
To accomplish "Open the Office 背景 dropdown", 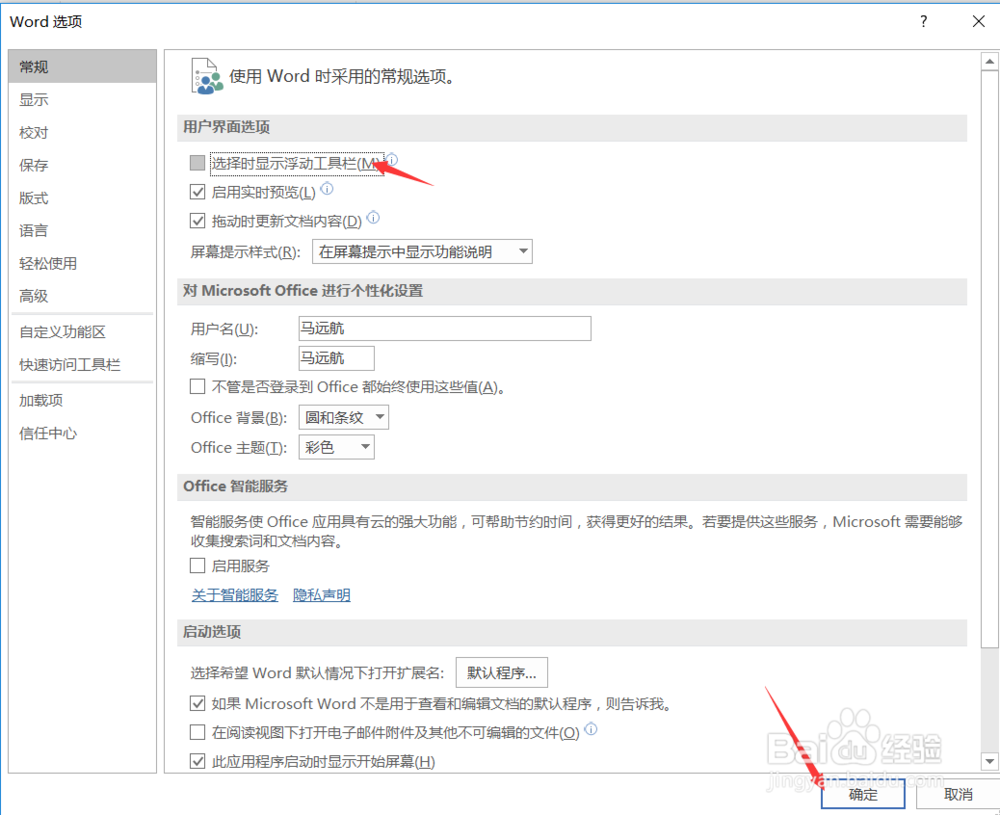I will 344,418.
